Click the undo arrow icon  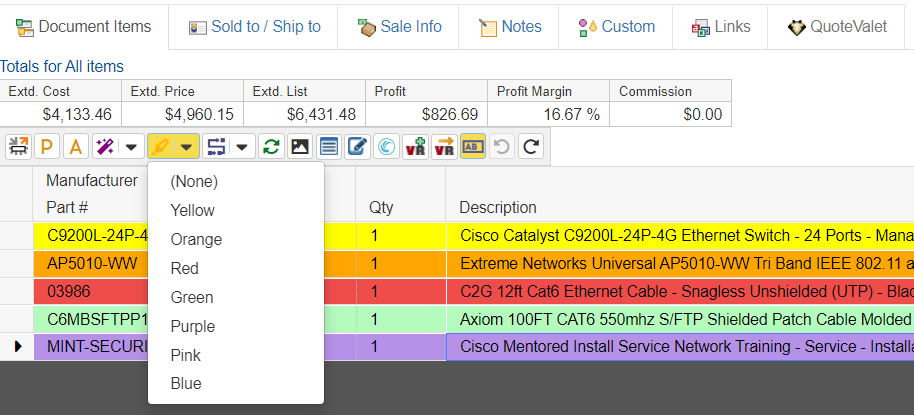[502, 147]
